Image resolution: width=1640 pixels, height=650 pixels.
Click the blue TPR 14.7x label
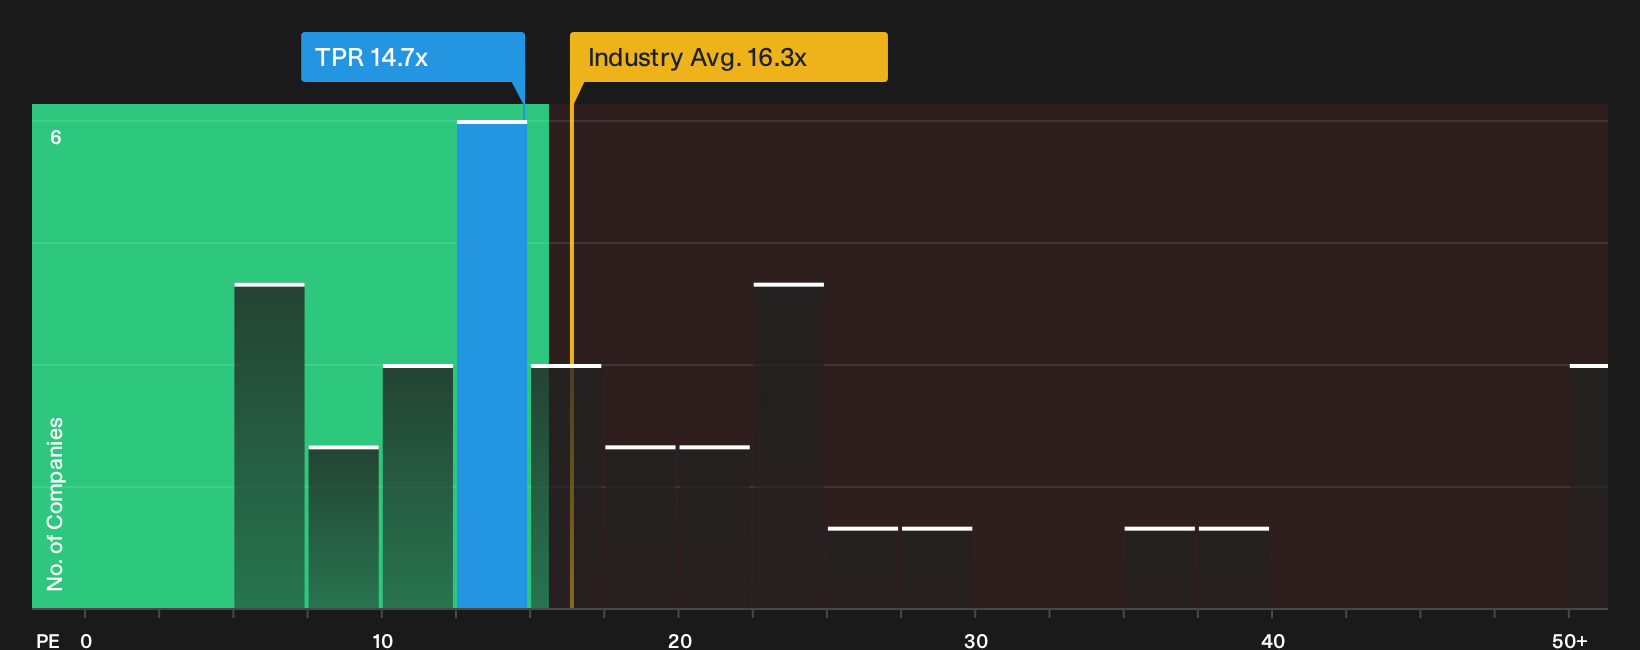tap(413, 57)
